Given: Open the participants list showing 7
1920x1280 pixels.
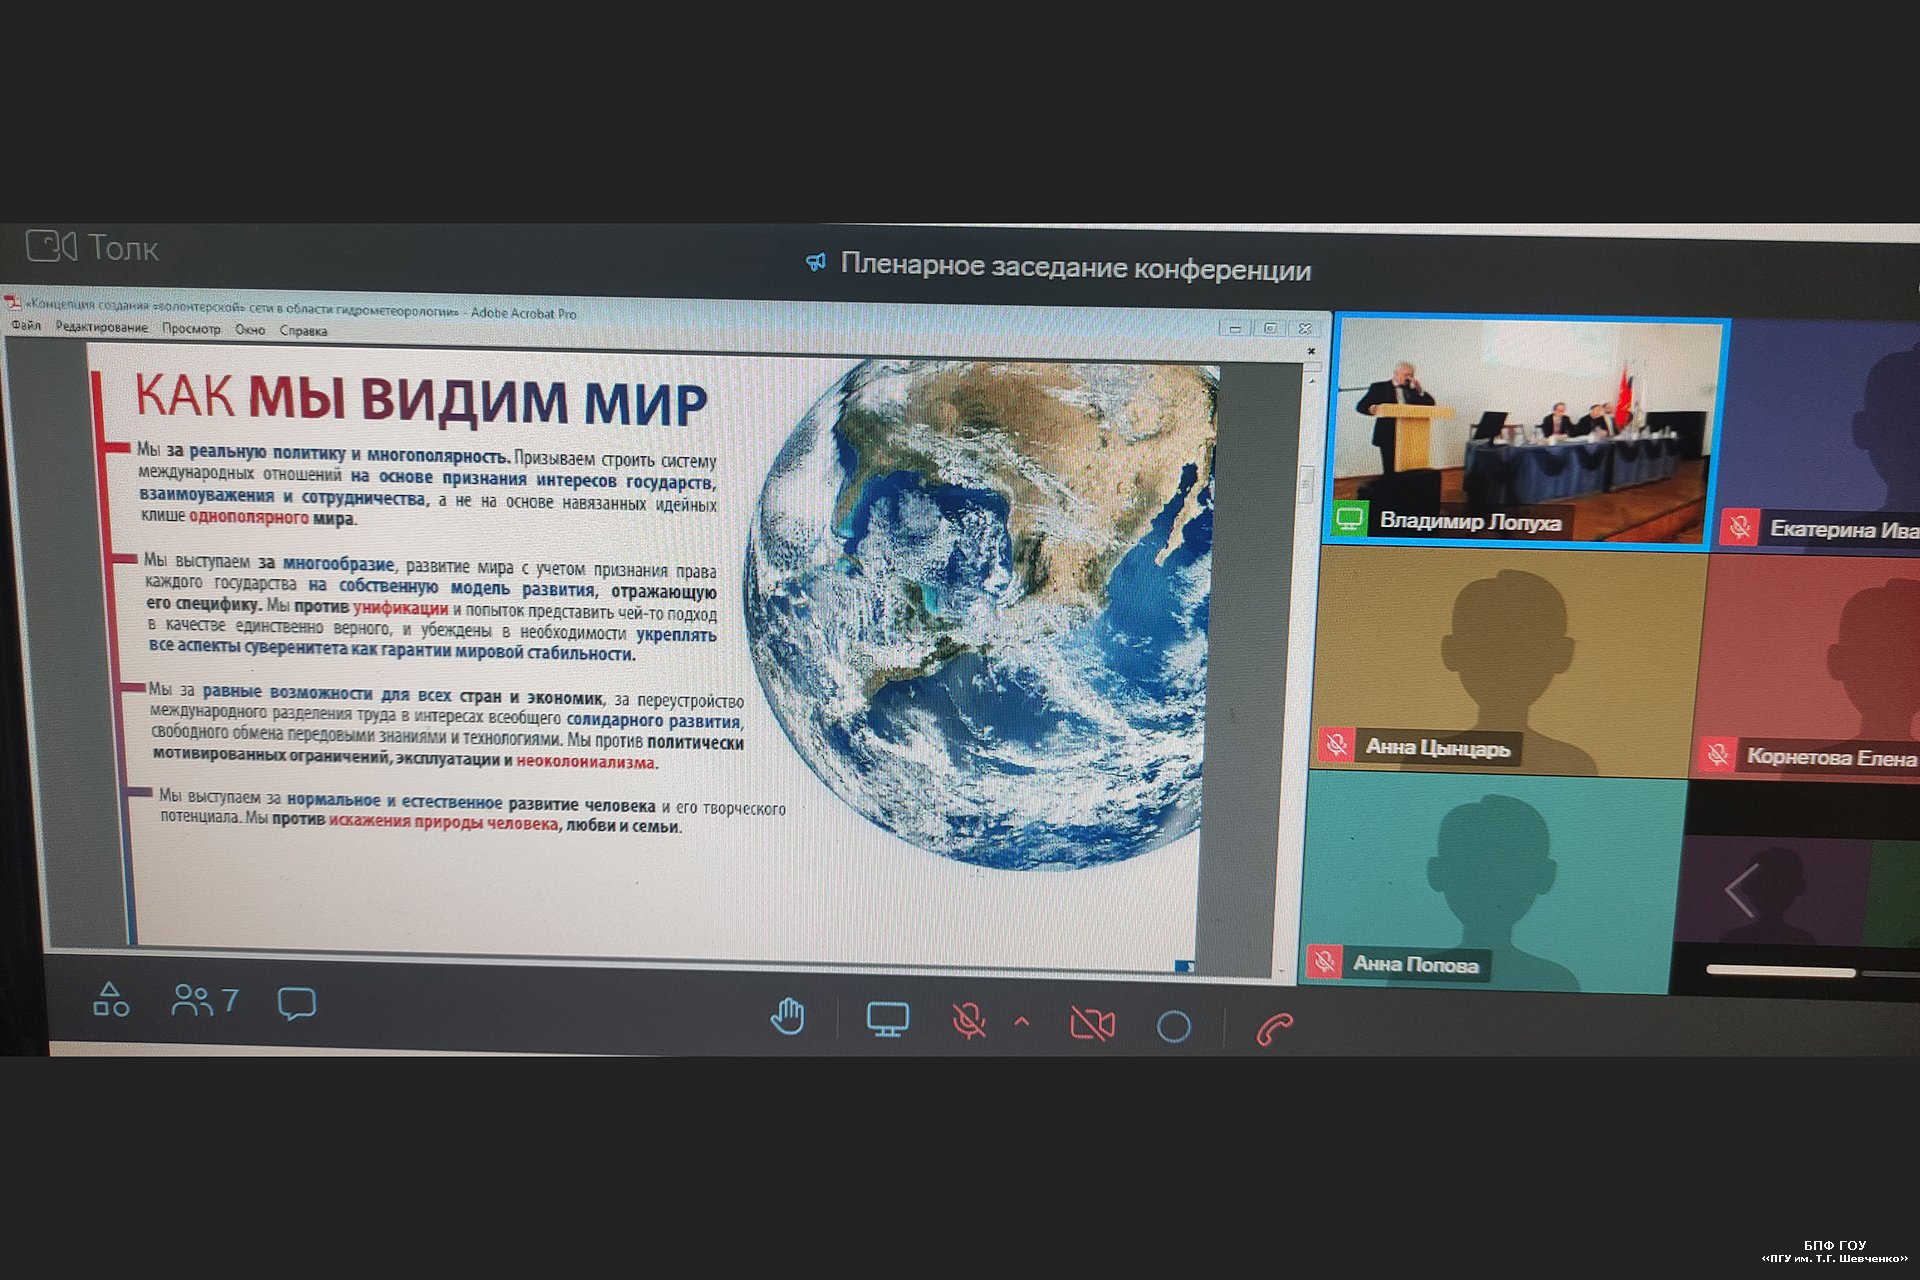Looking at the screenshot, I should (205, 1000).
